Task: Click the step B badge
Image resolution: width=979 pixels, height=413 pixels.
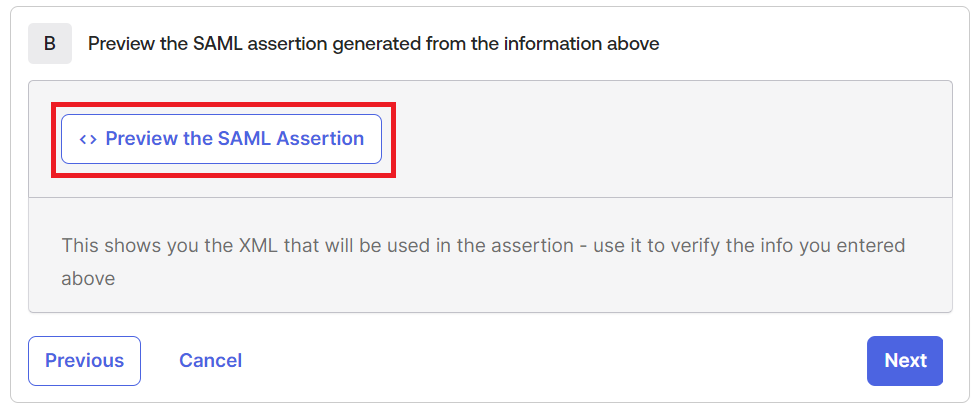Action: tap(50, 44)
